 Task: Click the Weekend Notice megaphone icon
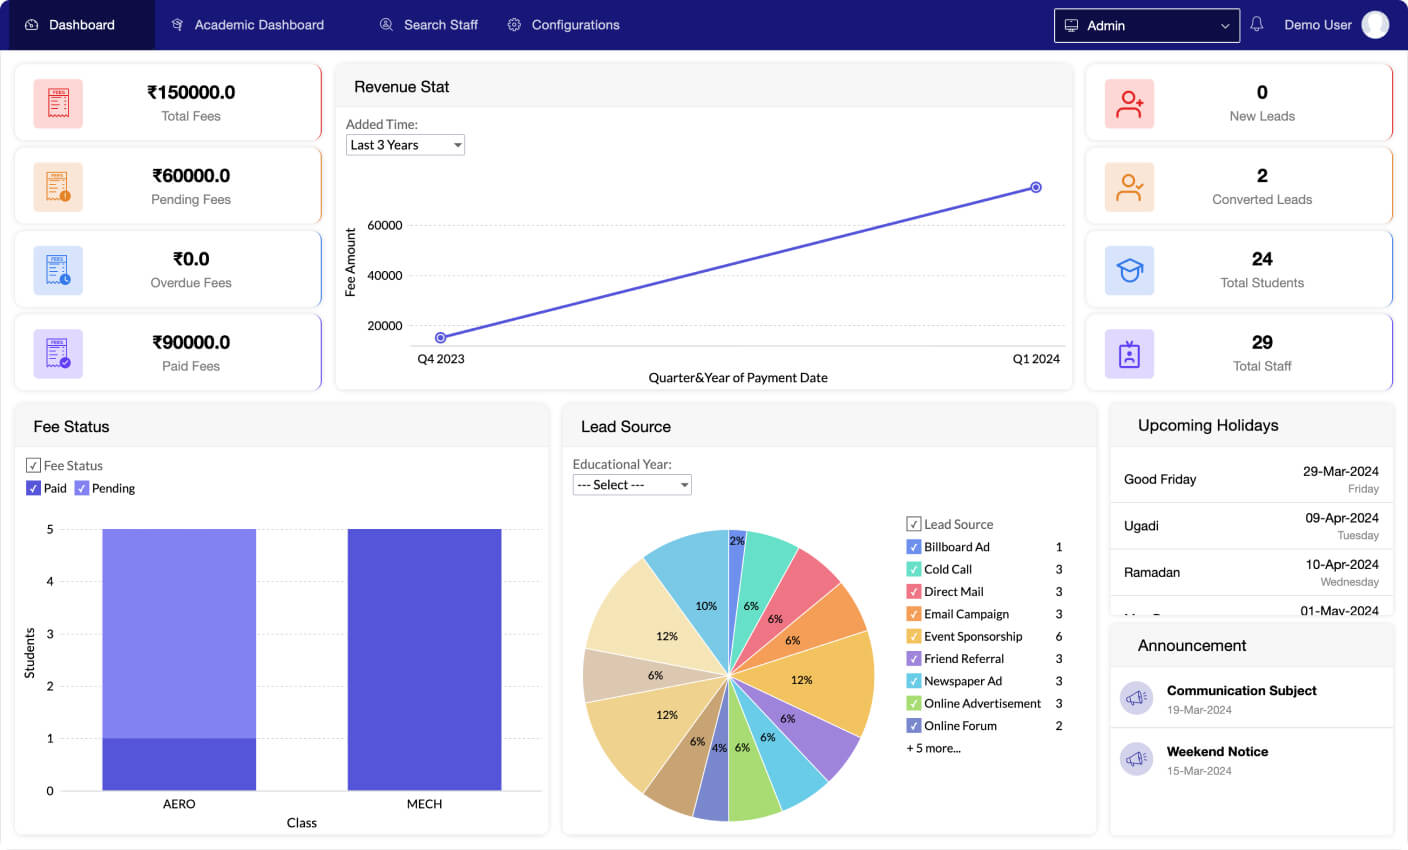coord(1136,759)
